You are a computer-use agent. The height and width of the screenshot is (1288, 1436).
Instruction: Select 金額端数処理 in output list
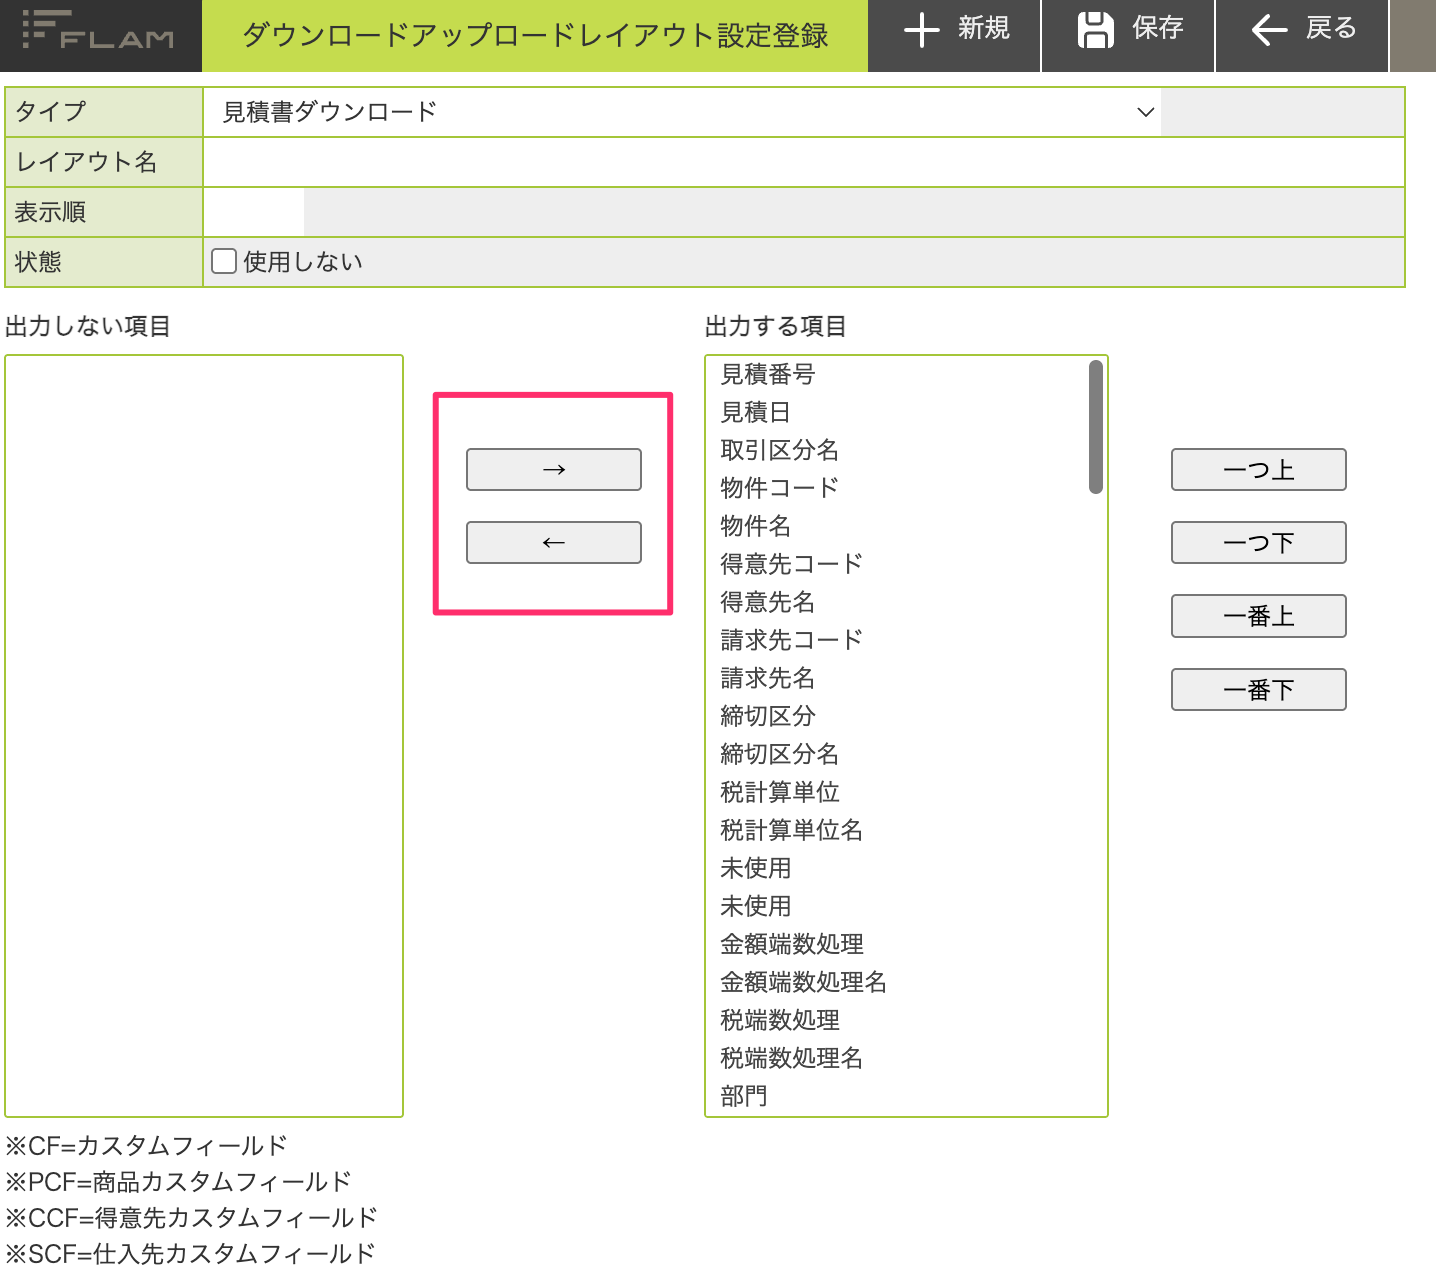click(792, 944)
